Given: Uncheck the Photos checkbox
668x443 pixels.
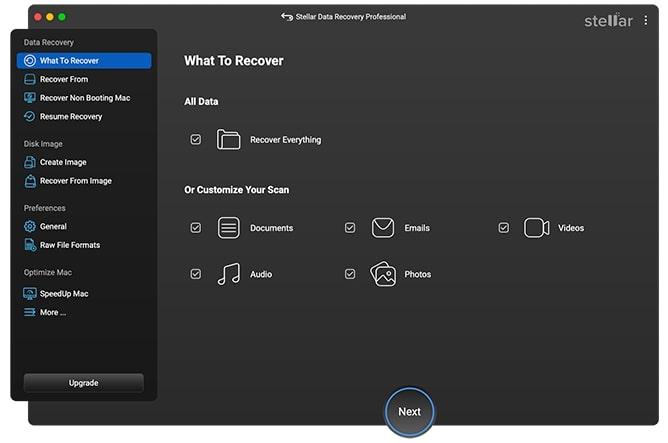Looking at the screenshot, I should tap(350, 274).
